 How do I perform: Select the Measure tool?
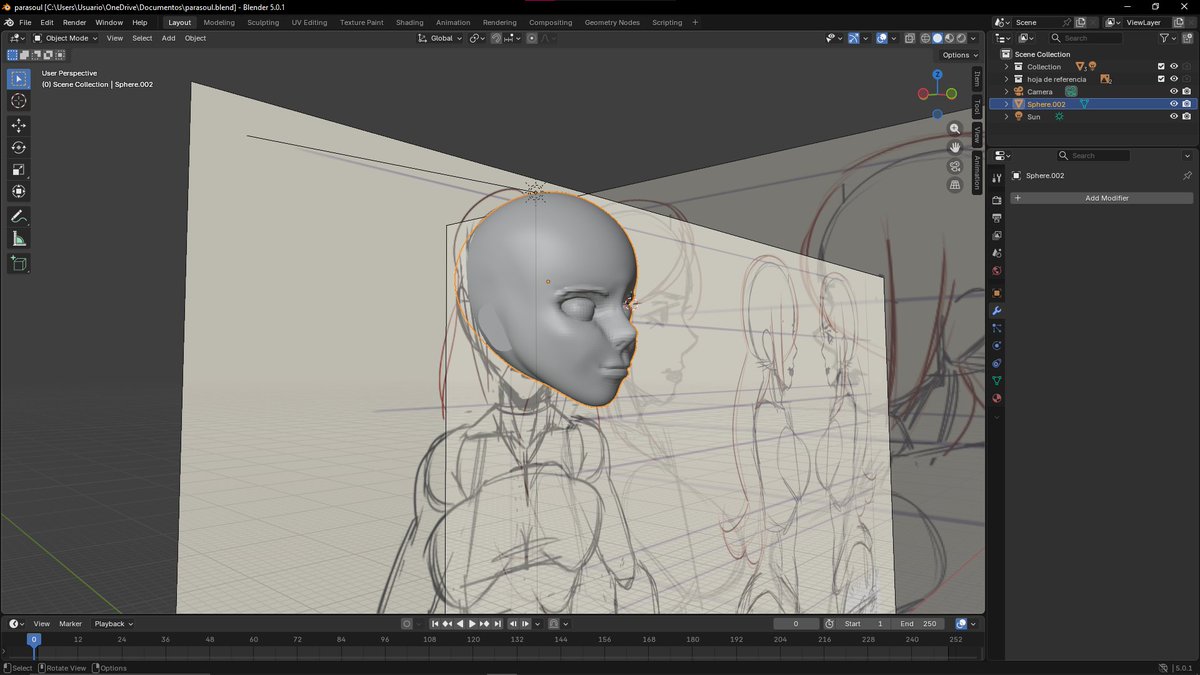pos(19,238)
